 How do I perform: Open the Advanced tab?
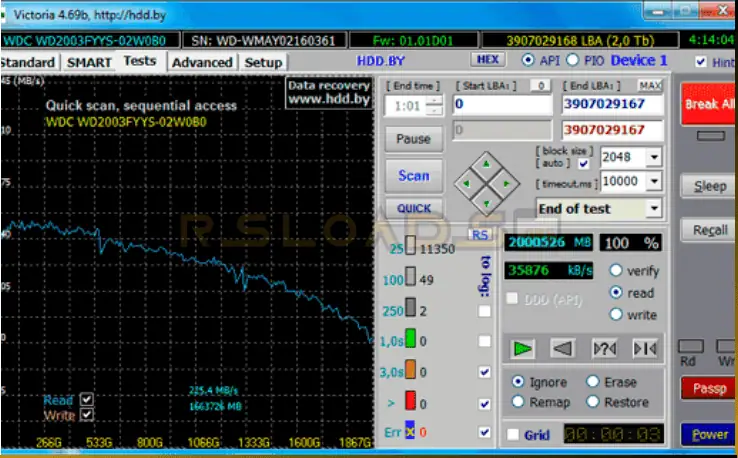click(x=201, y=62)
